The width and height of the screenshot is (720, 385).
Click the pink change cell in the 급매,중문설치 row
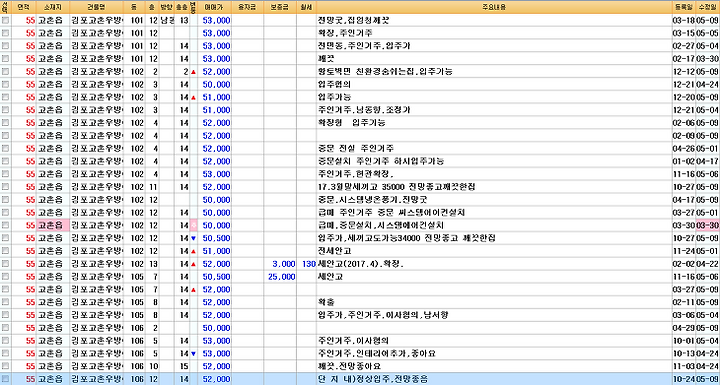click(x=193, y=226)
